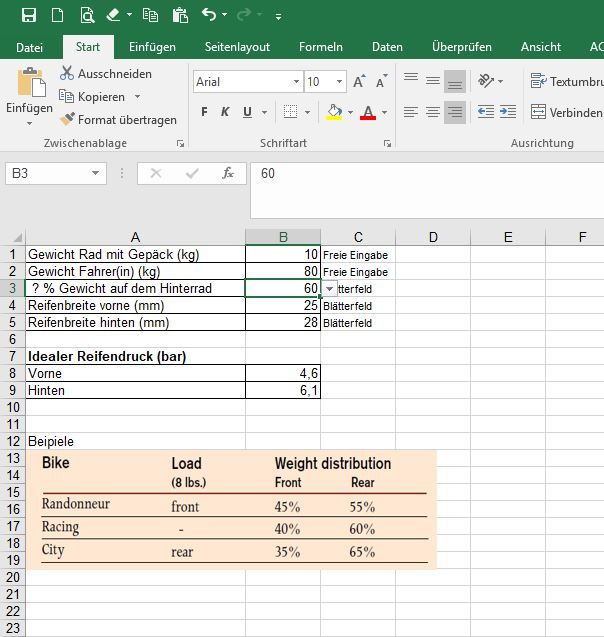The image size is (604, 637).
Task: Open the Seitenlayout ribbon tab
Action: 237,47
